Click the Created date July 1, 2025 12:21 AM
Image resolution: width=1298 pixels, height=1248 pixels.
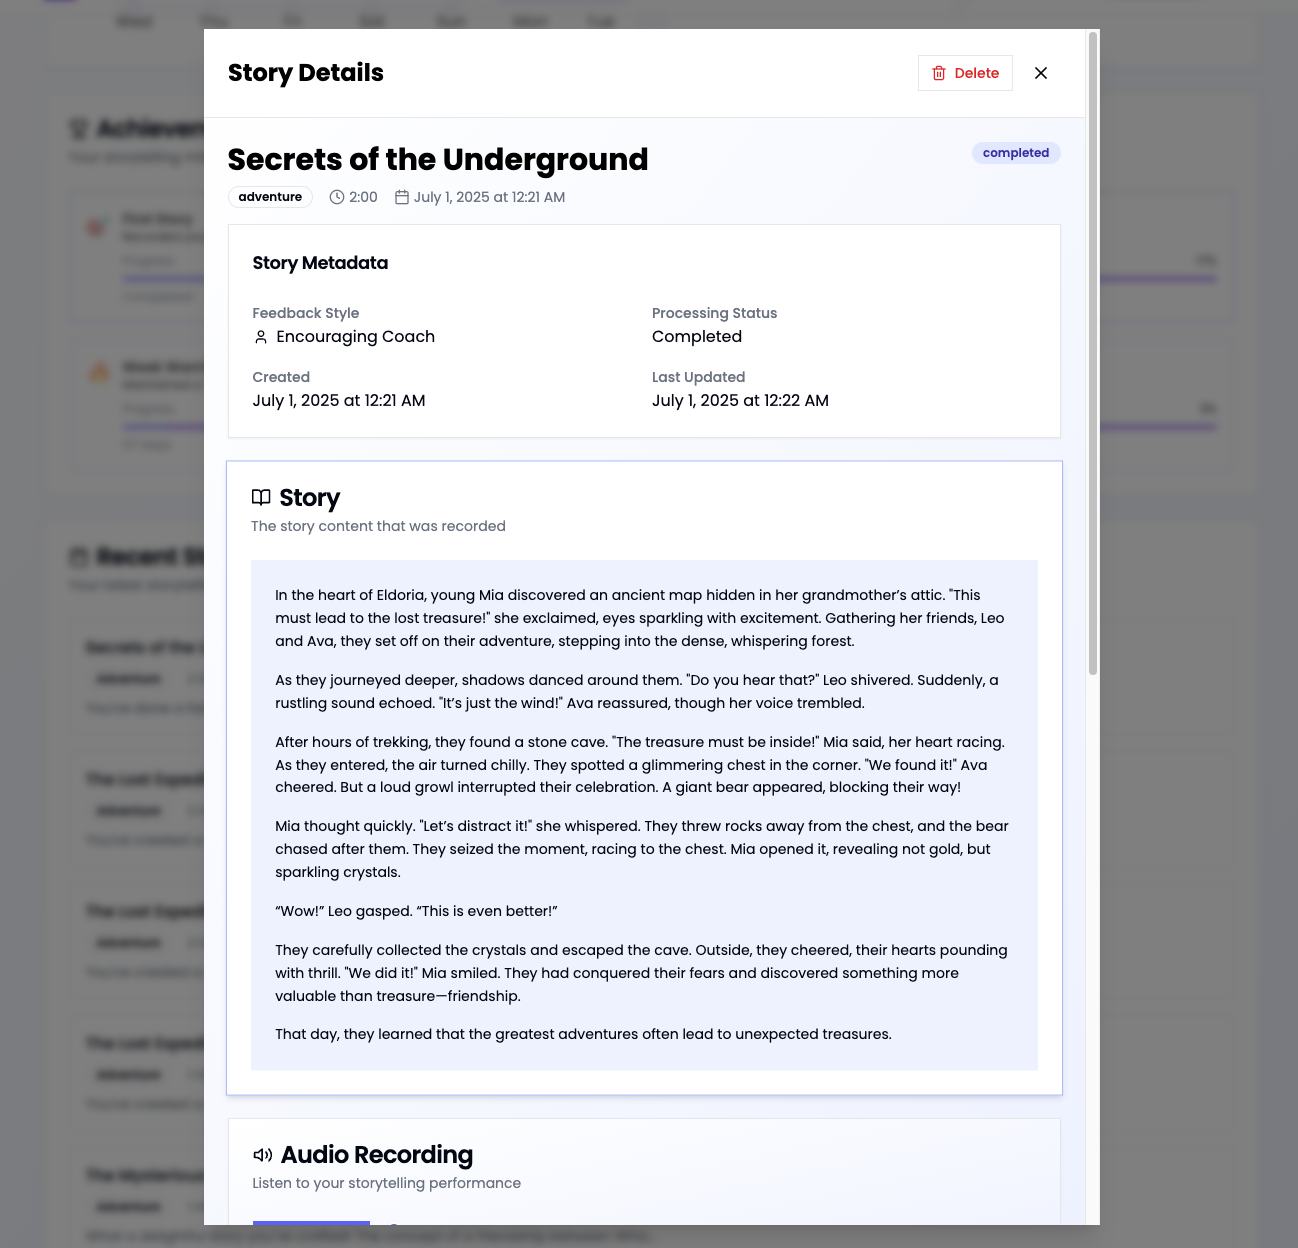339,401
